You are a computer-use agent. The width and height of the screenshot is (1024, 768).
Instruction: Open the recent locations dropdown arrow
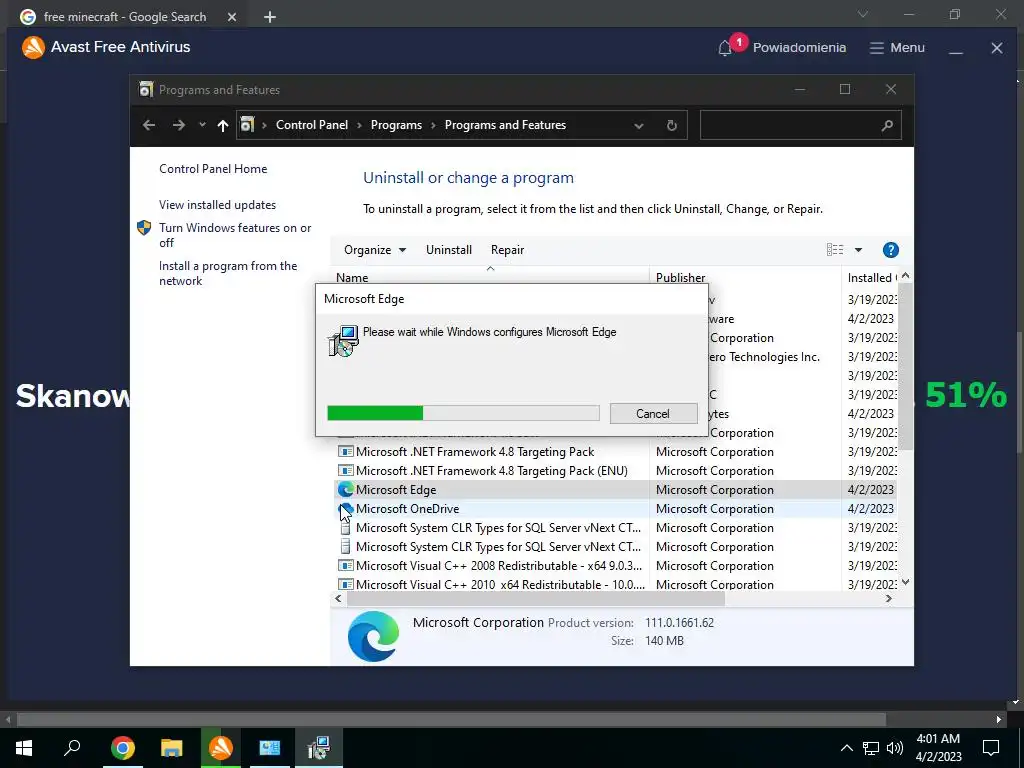point(202,125)
